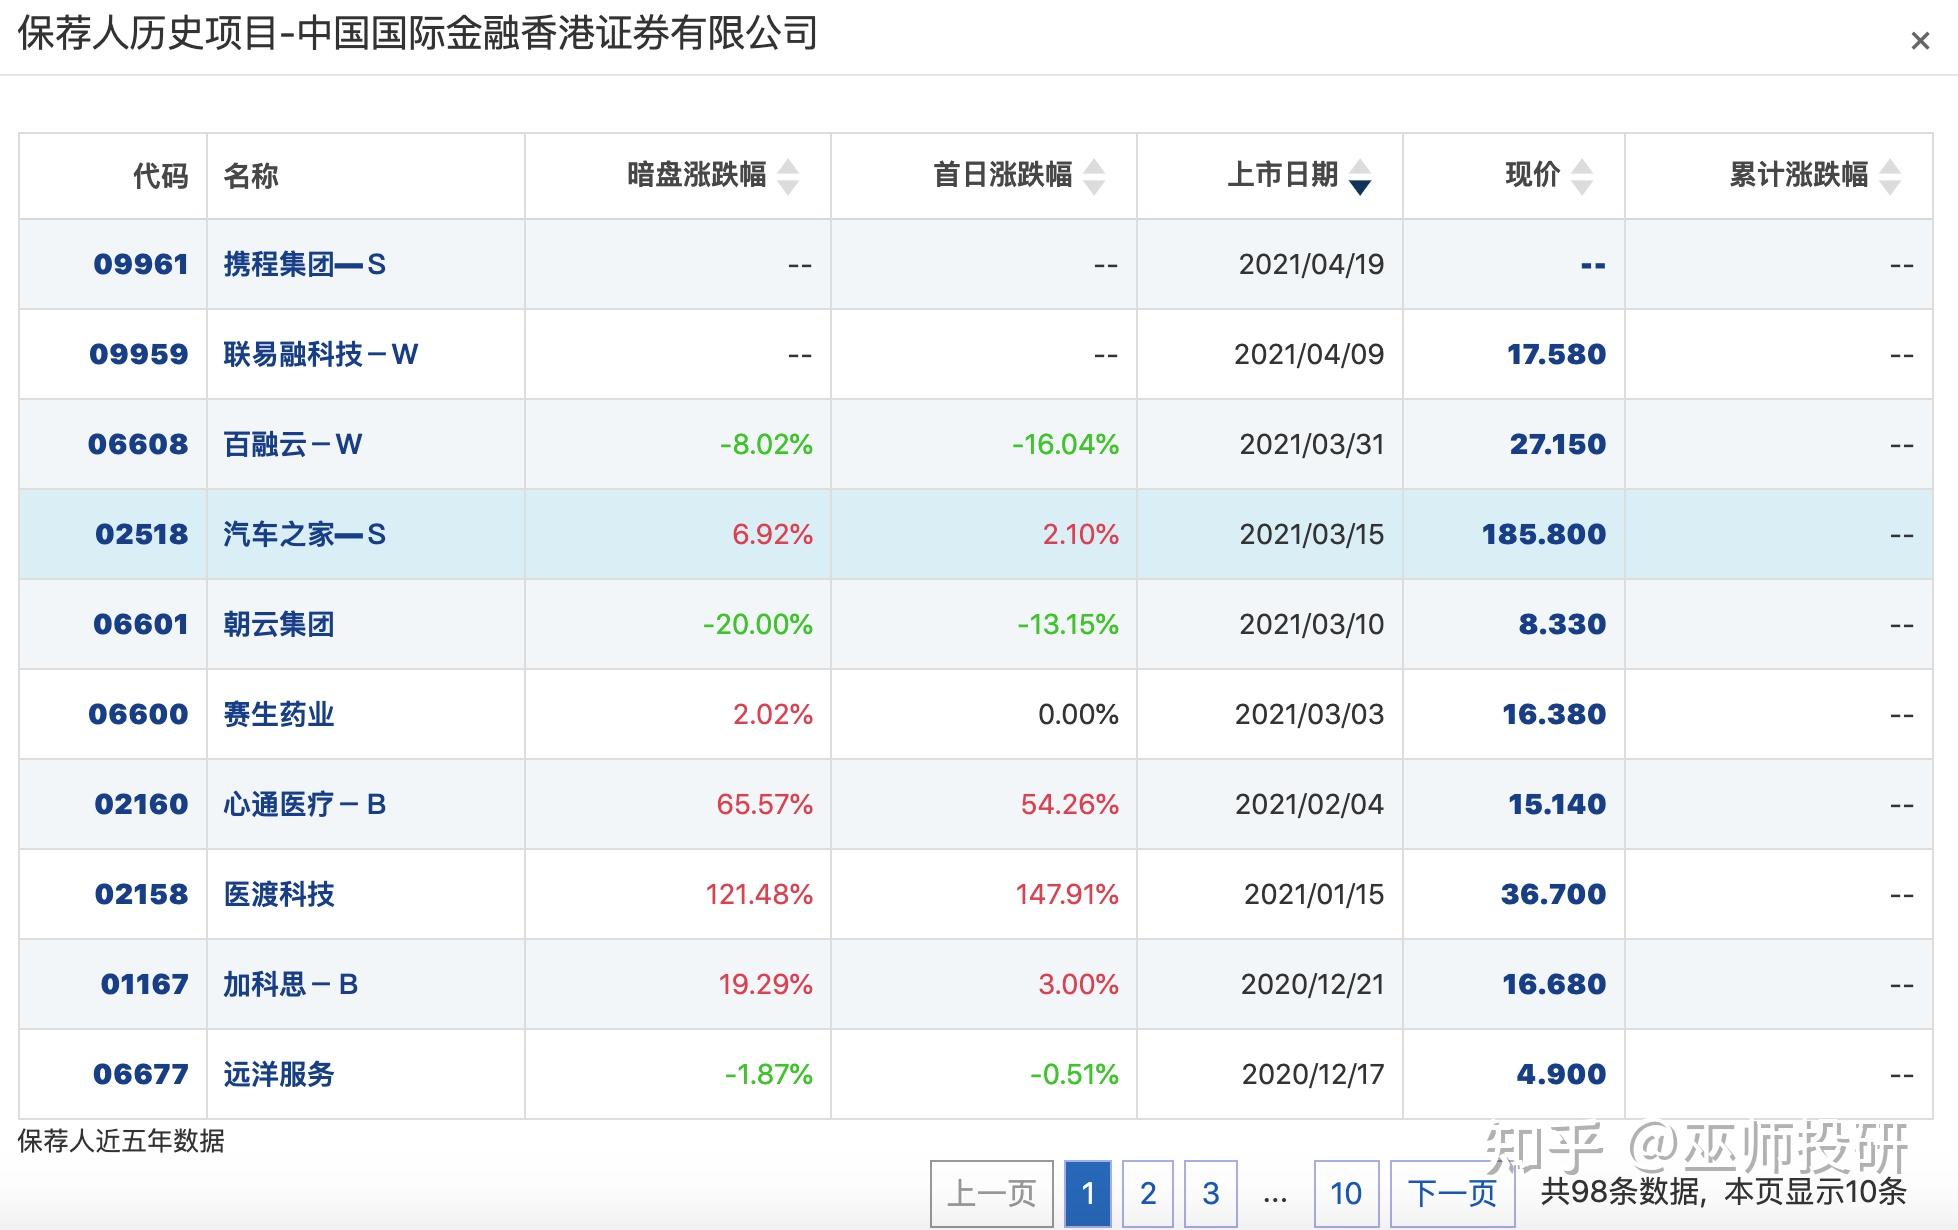Go to previous page 上一页
This screenshot has height=1230, width=1958.
pos(991,1193)
